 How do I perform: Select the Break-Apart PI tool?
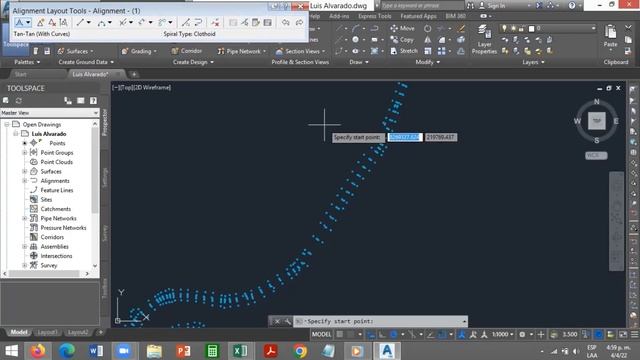(63, 22)
